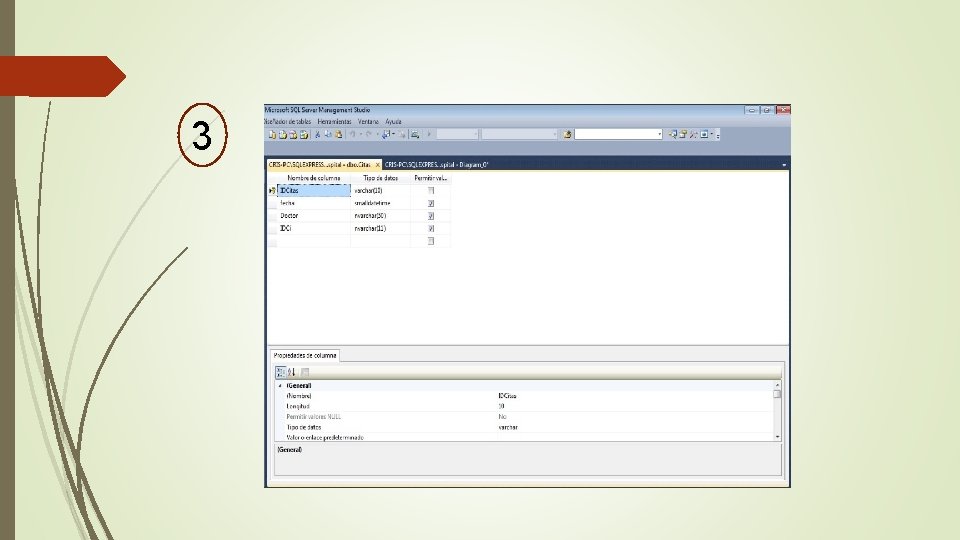Click the Tipo de datos cell of IDCi row
960x540 pixels.
(x=380, y=228)
